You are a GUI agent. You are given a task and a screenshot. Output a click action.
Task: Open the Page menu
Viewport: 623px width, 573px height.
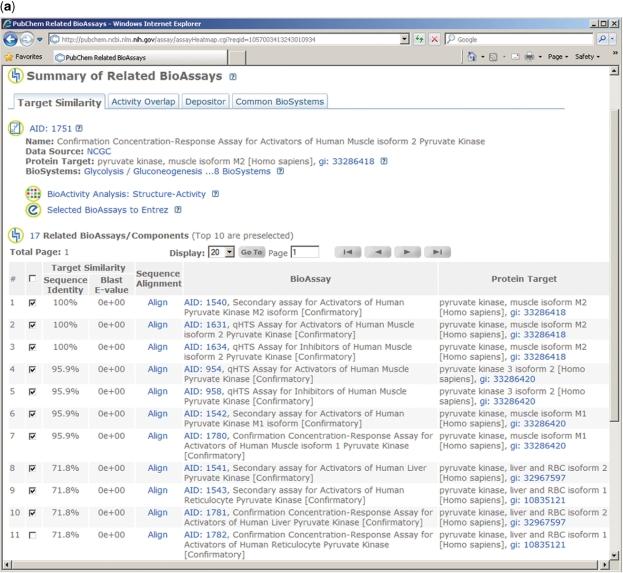point(558,57)
